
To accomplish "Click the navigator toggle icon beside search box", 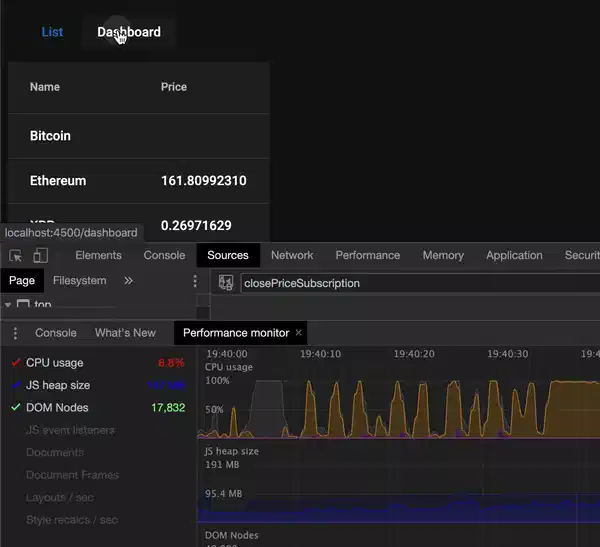I will click(226, 283).
